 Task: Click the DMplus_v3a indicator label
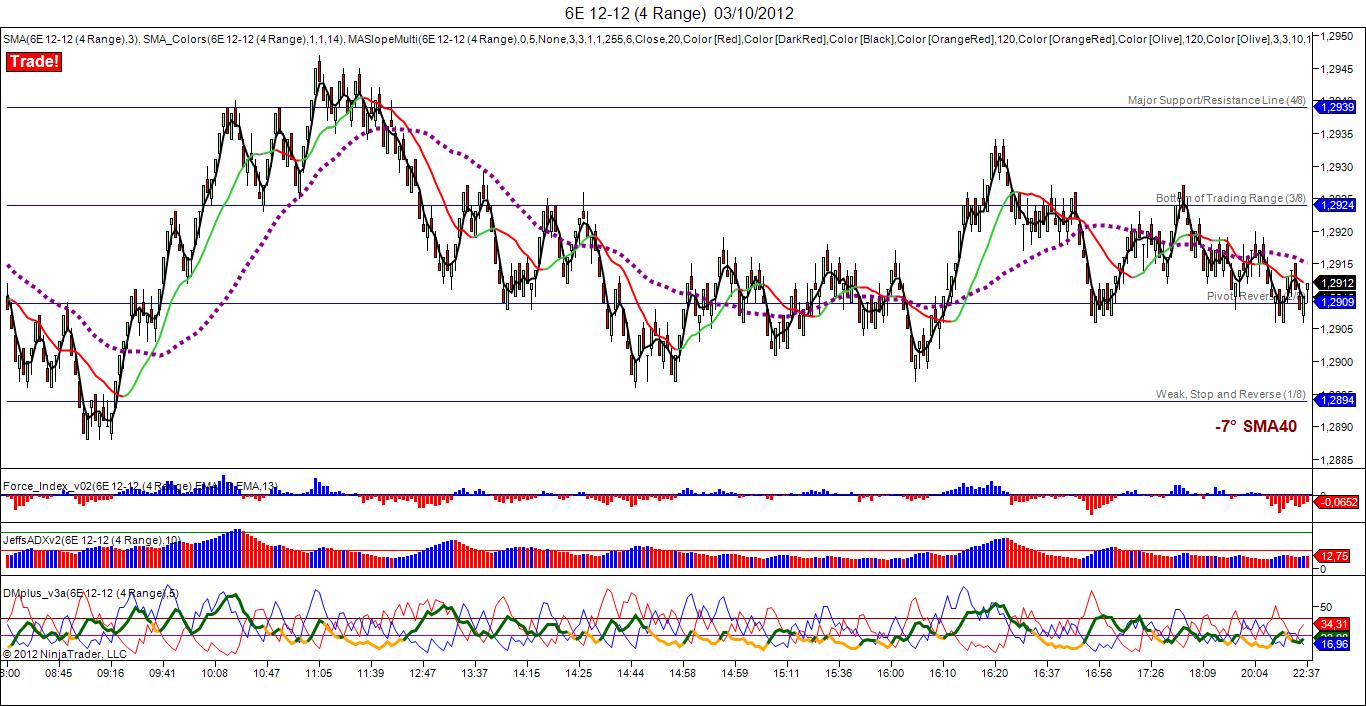pyautogui.click(x=89, y=594)
